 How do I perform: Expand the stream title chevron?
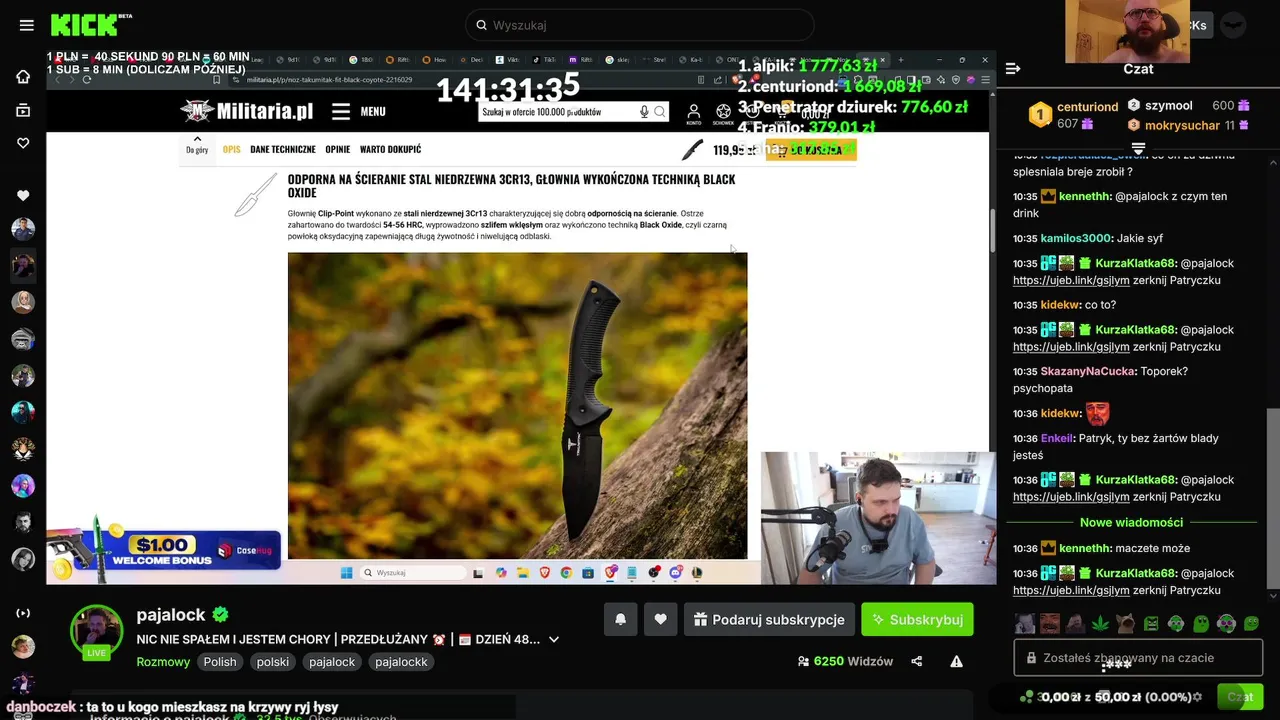click(x=554, y=639)
